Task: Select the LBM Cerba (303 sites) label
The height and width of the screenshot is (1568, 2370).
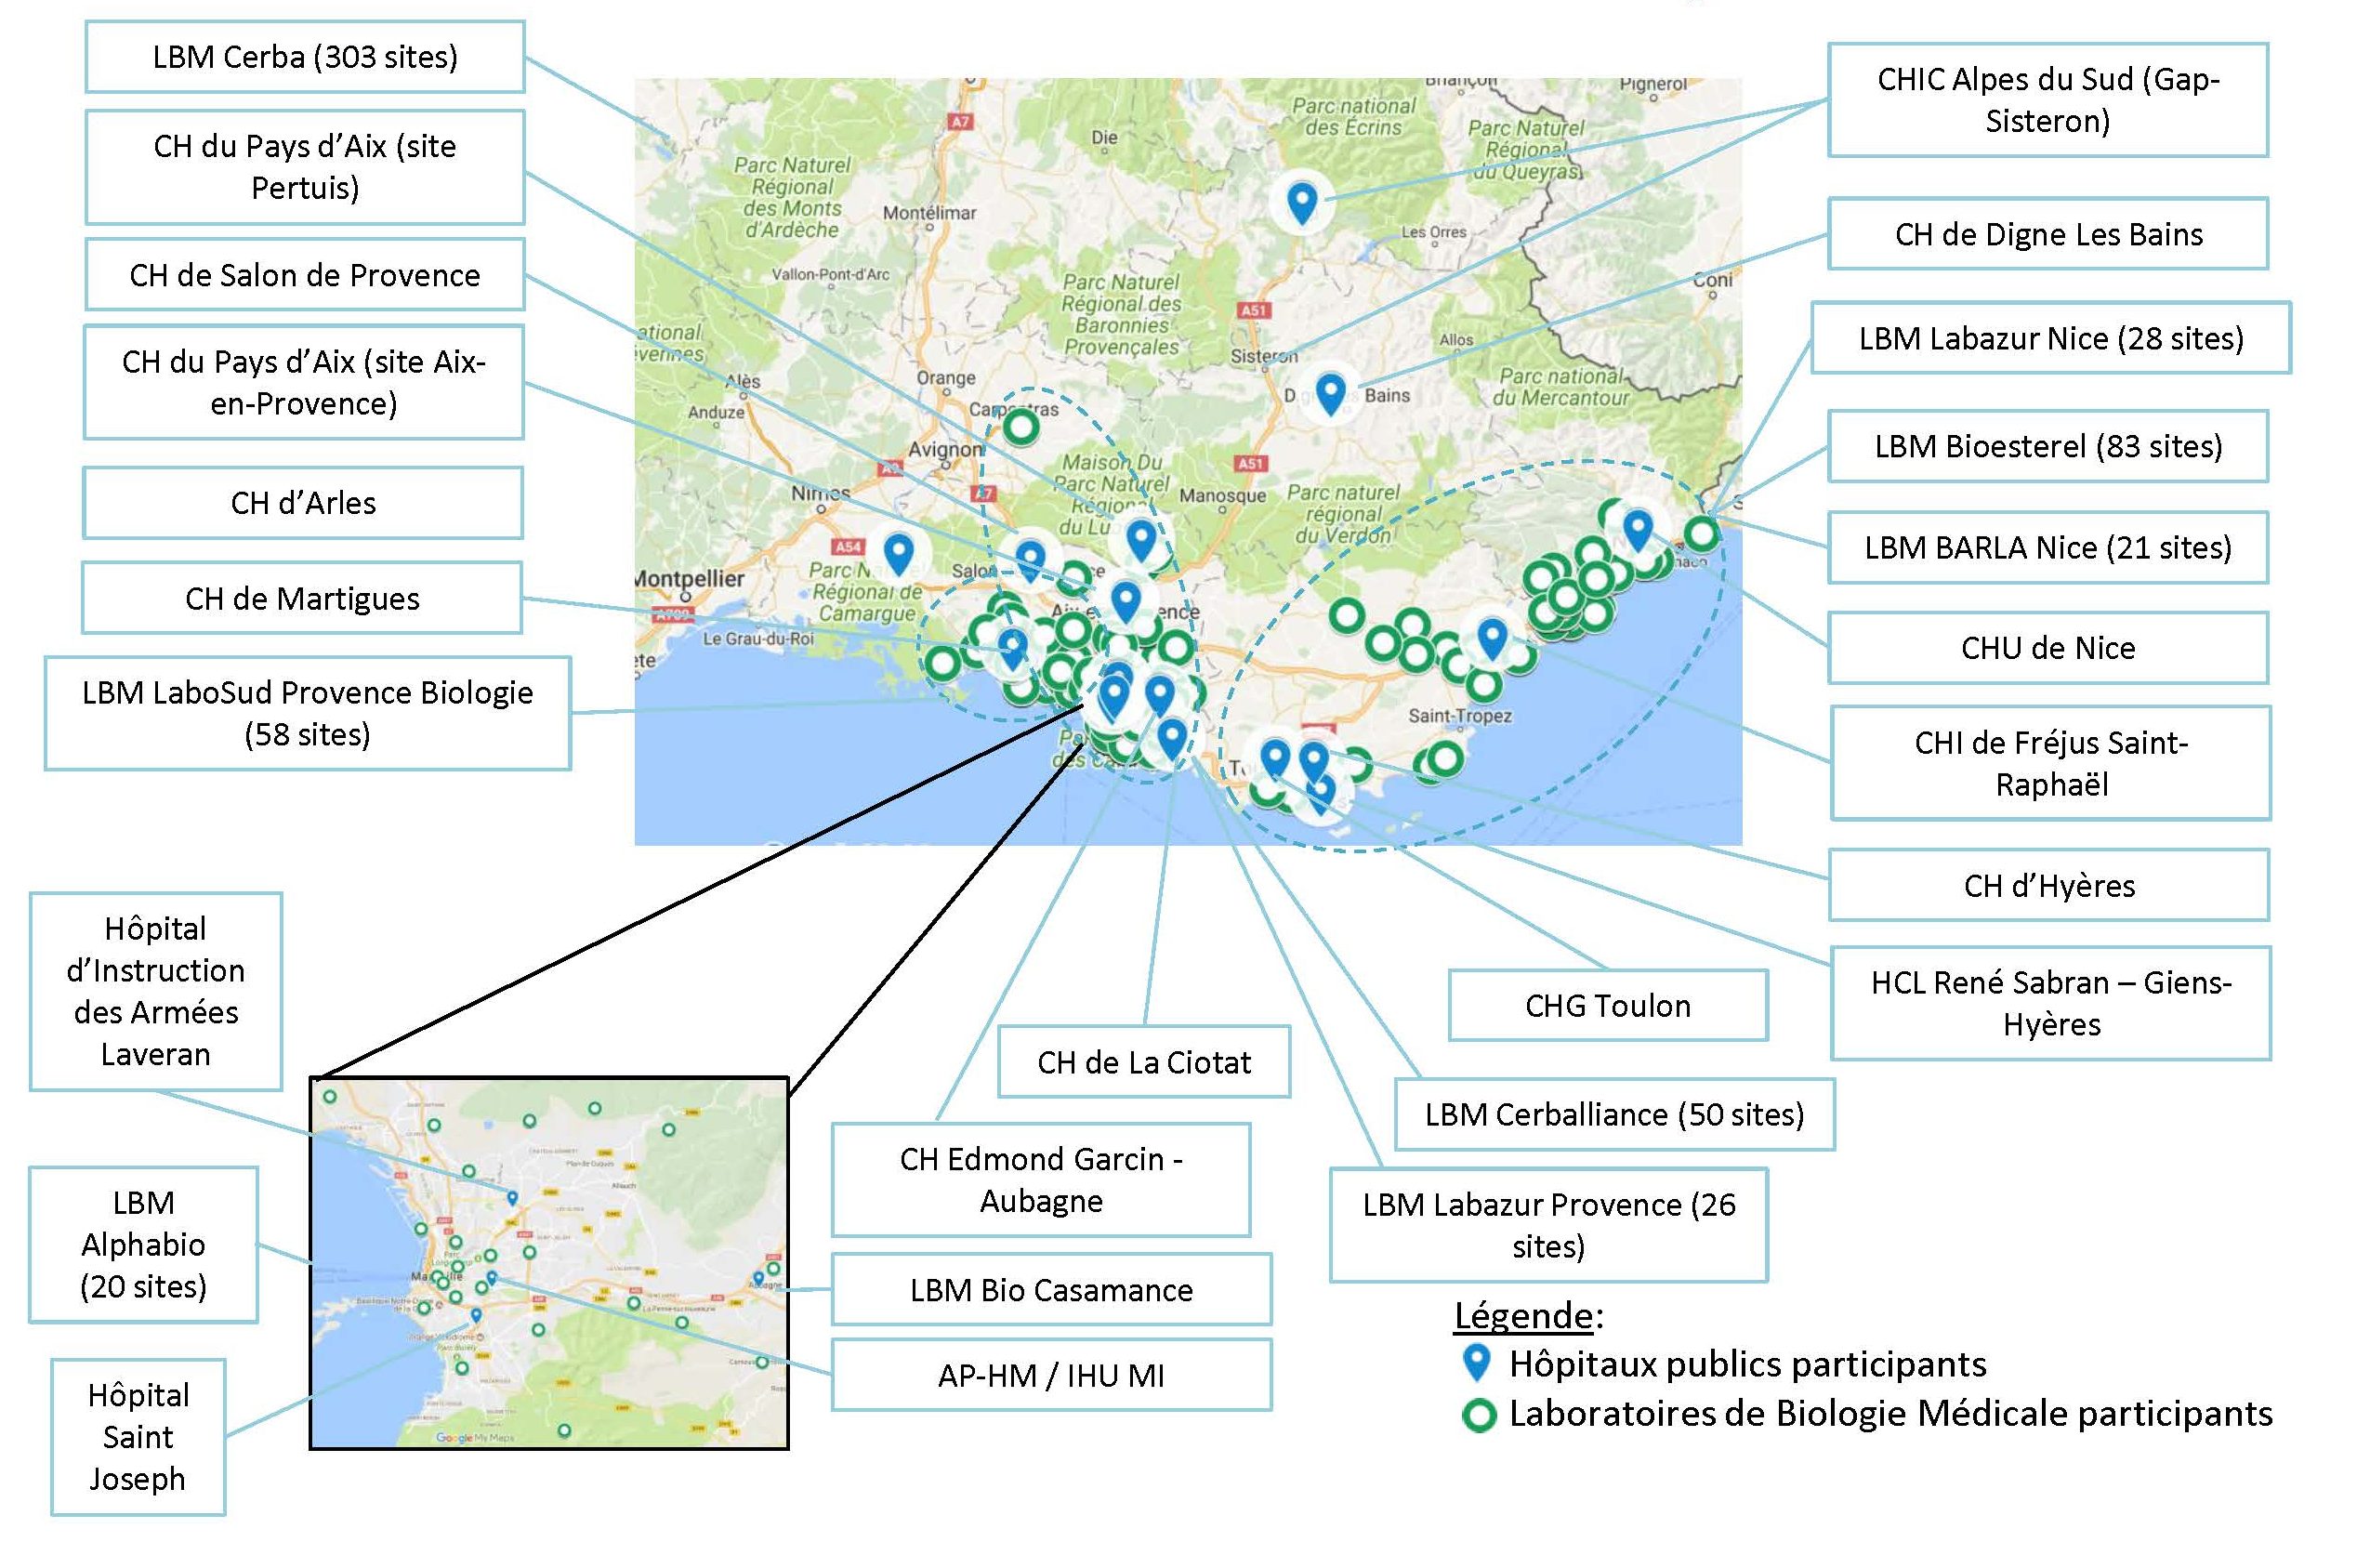Action: (305, 57)
